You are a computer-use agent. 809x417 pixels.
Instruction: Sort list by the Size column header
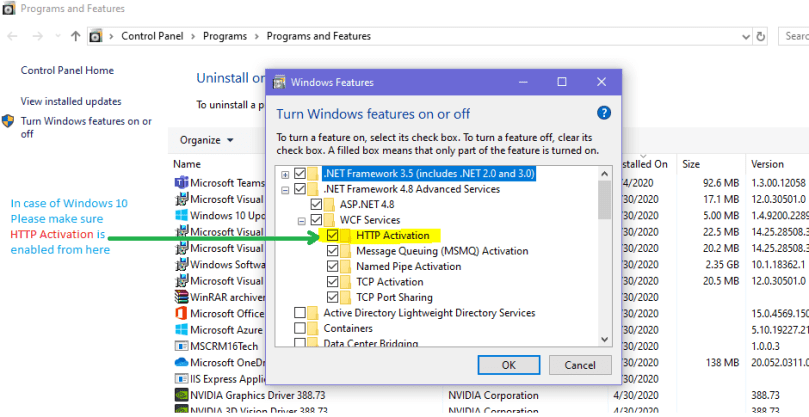692,163
